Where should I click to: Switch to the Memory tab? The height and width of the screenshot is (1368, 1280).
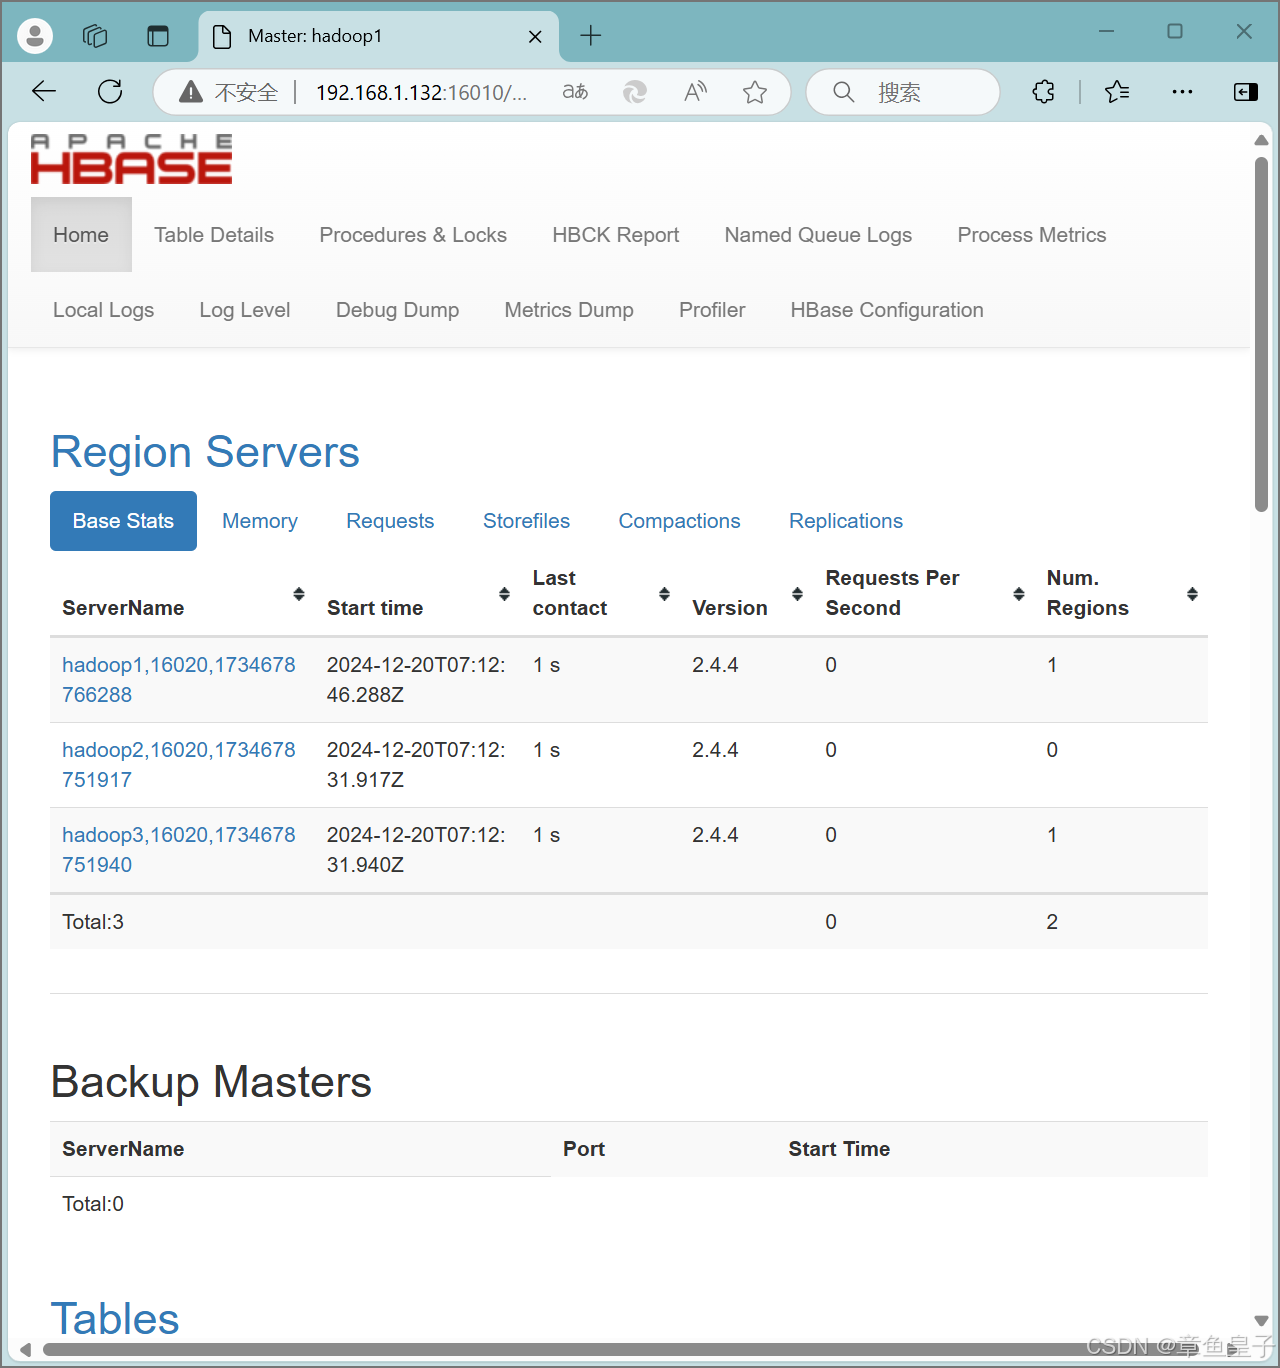coord(260,521)
